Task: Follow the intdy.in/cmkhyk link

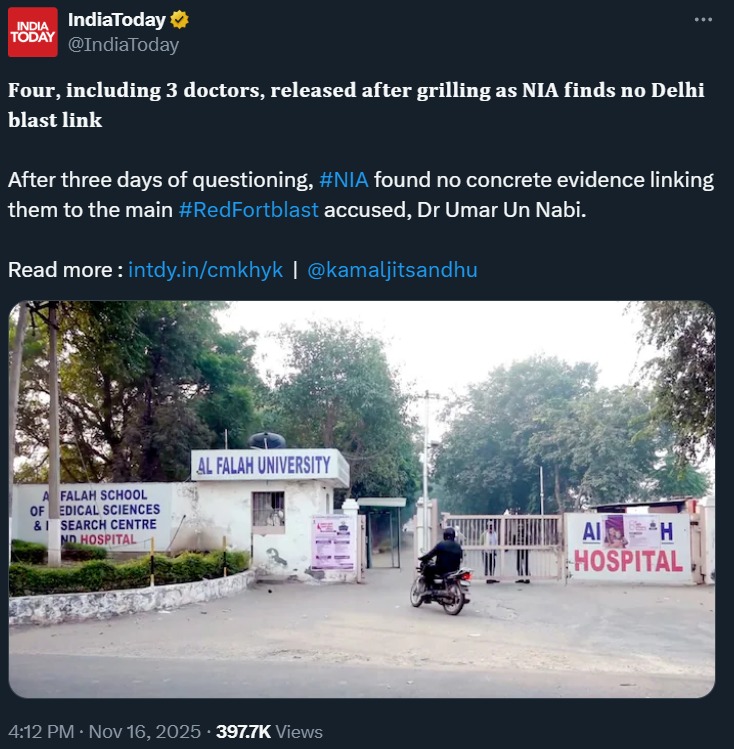Action: 205,270
